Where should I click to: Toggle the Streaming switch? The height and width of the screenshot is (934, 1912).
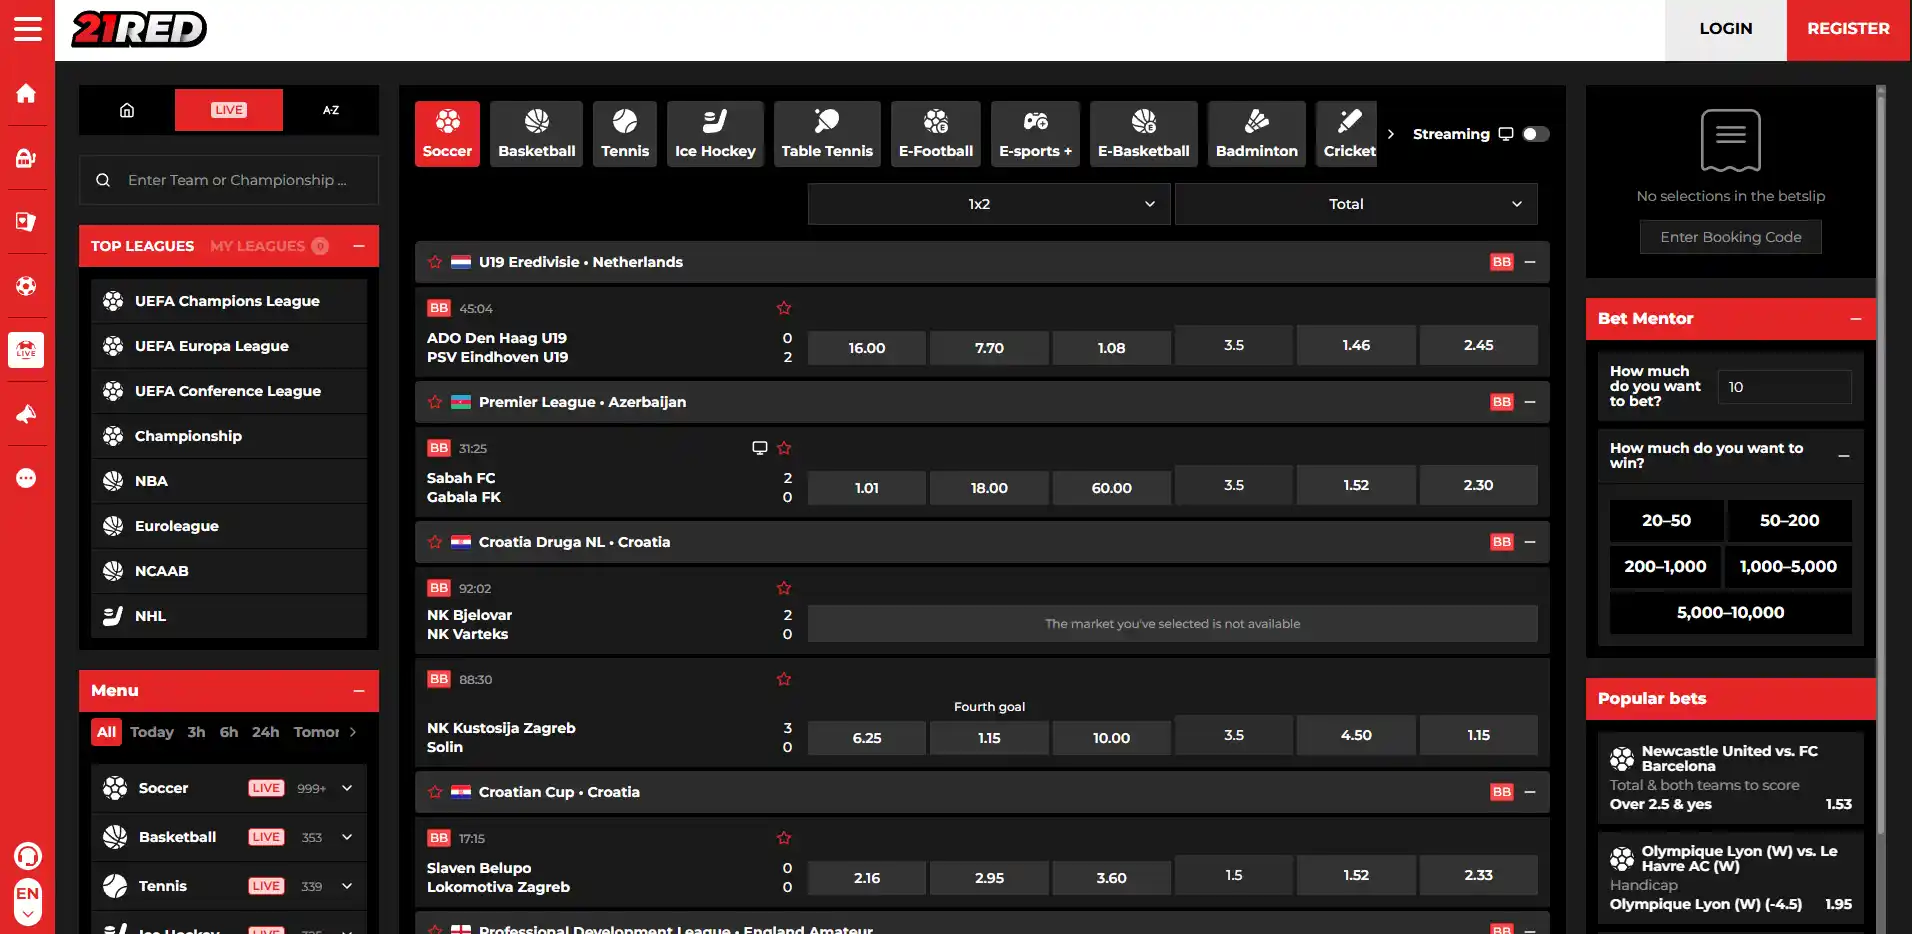pos(1536,134)
